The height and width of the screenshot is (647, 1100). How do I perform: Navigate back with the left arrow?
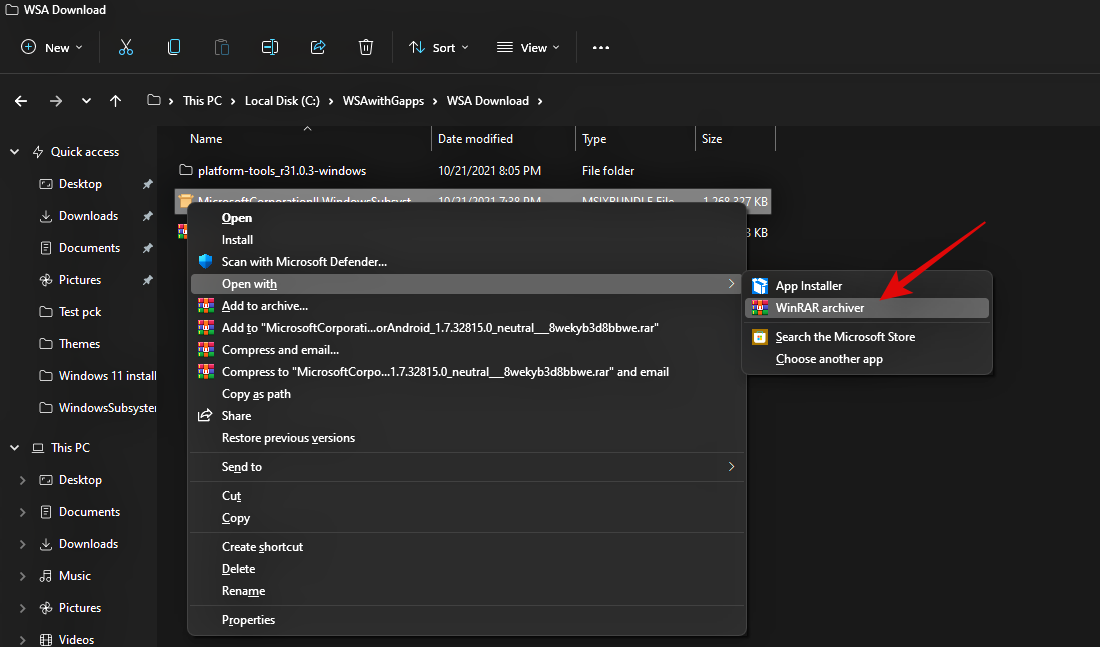[x=21, y=101]
